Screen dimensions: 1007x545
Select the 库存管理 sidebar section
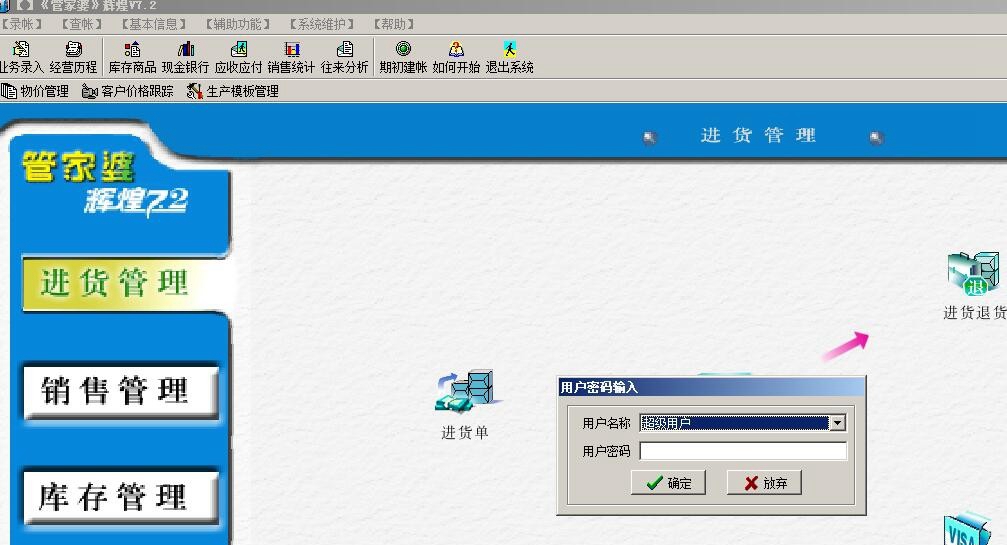pyautogui.click(x=121, y=497)
